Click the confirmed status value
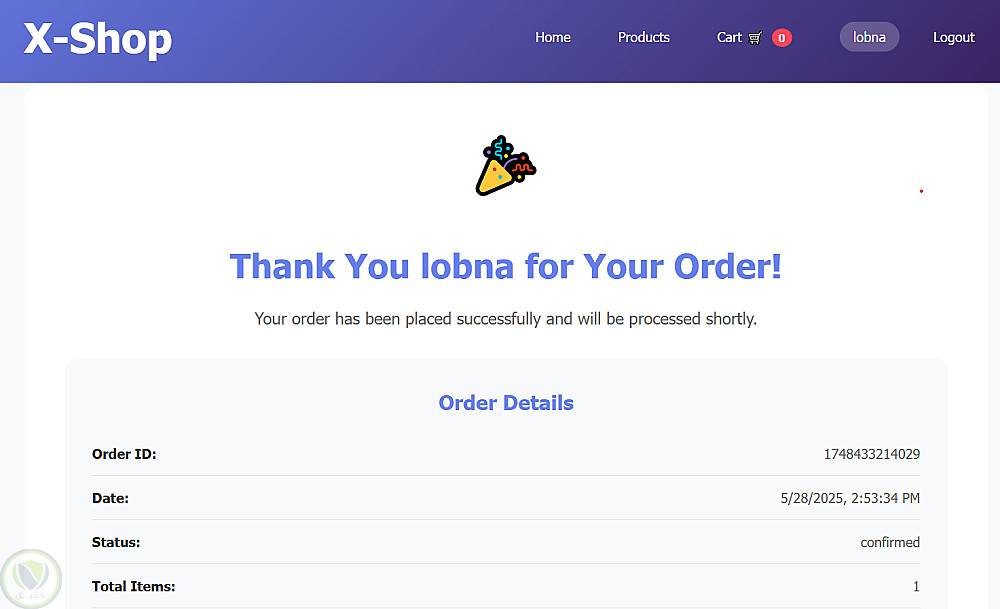Viewport: 1000px width, 609px height. [890, 542]
